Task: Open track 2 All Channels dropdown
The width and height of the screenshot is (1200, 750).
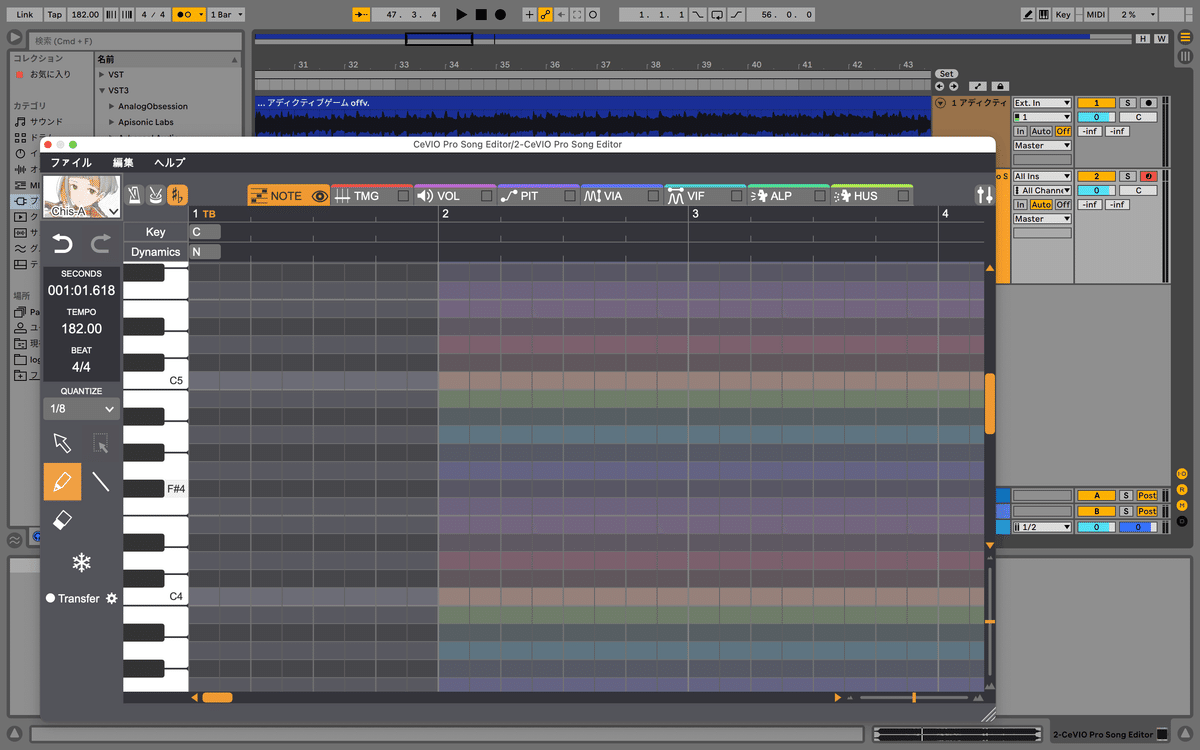Action: (x=1042, y=190)
